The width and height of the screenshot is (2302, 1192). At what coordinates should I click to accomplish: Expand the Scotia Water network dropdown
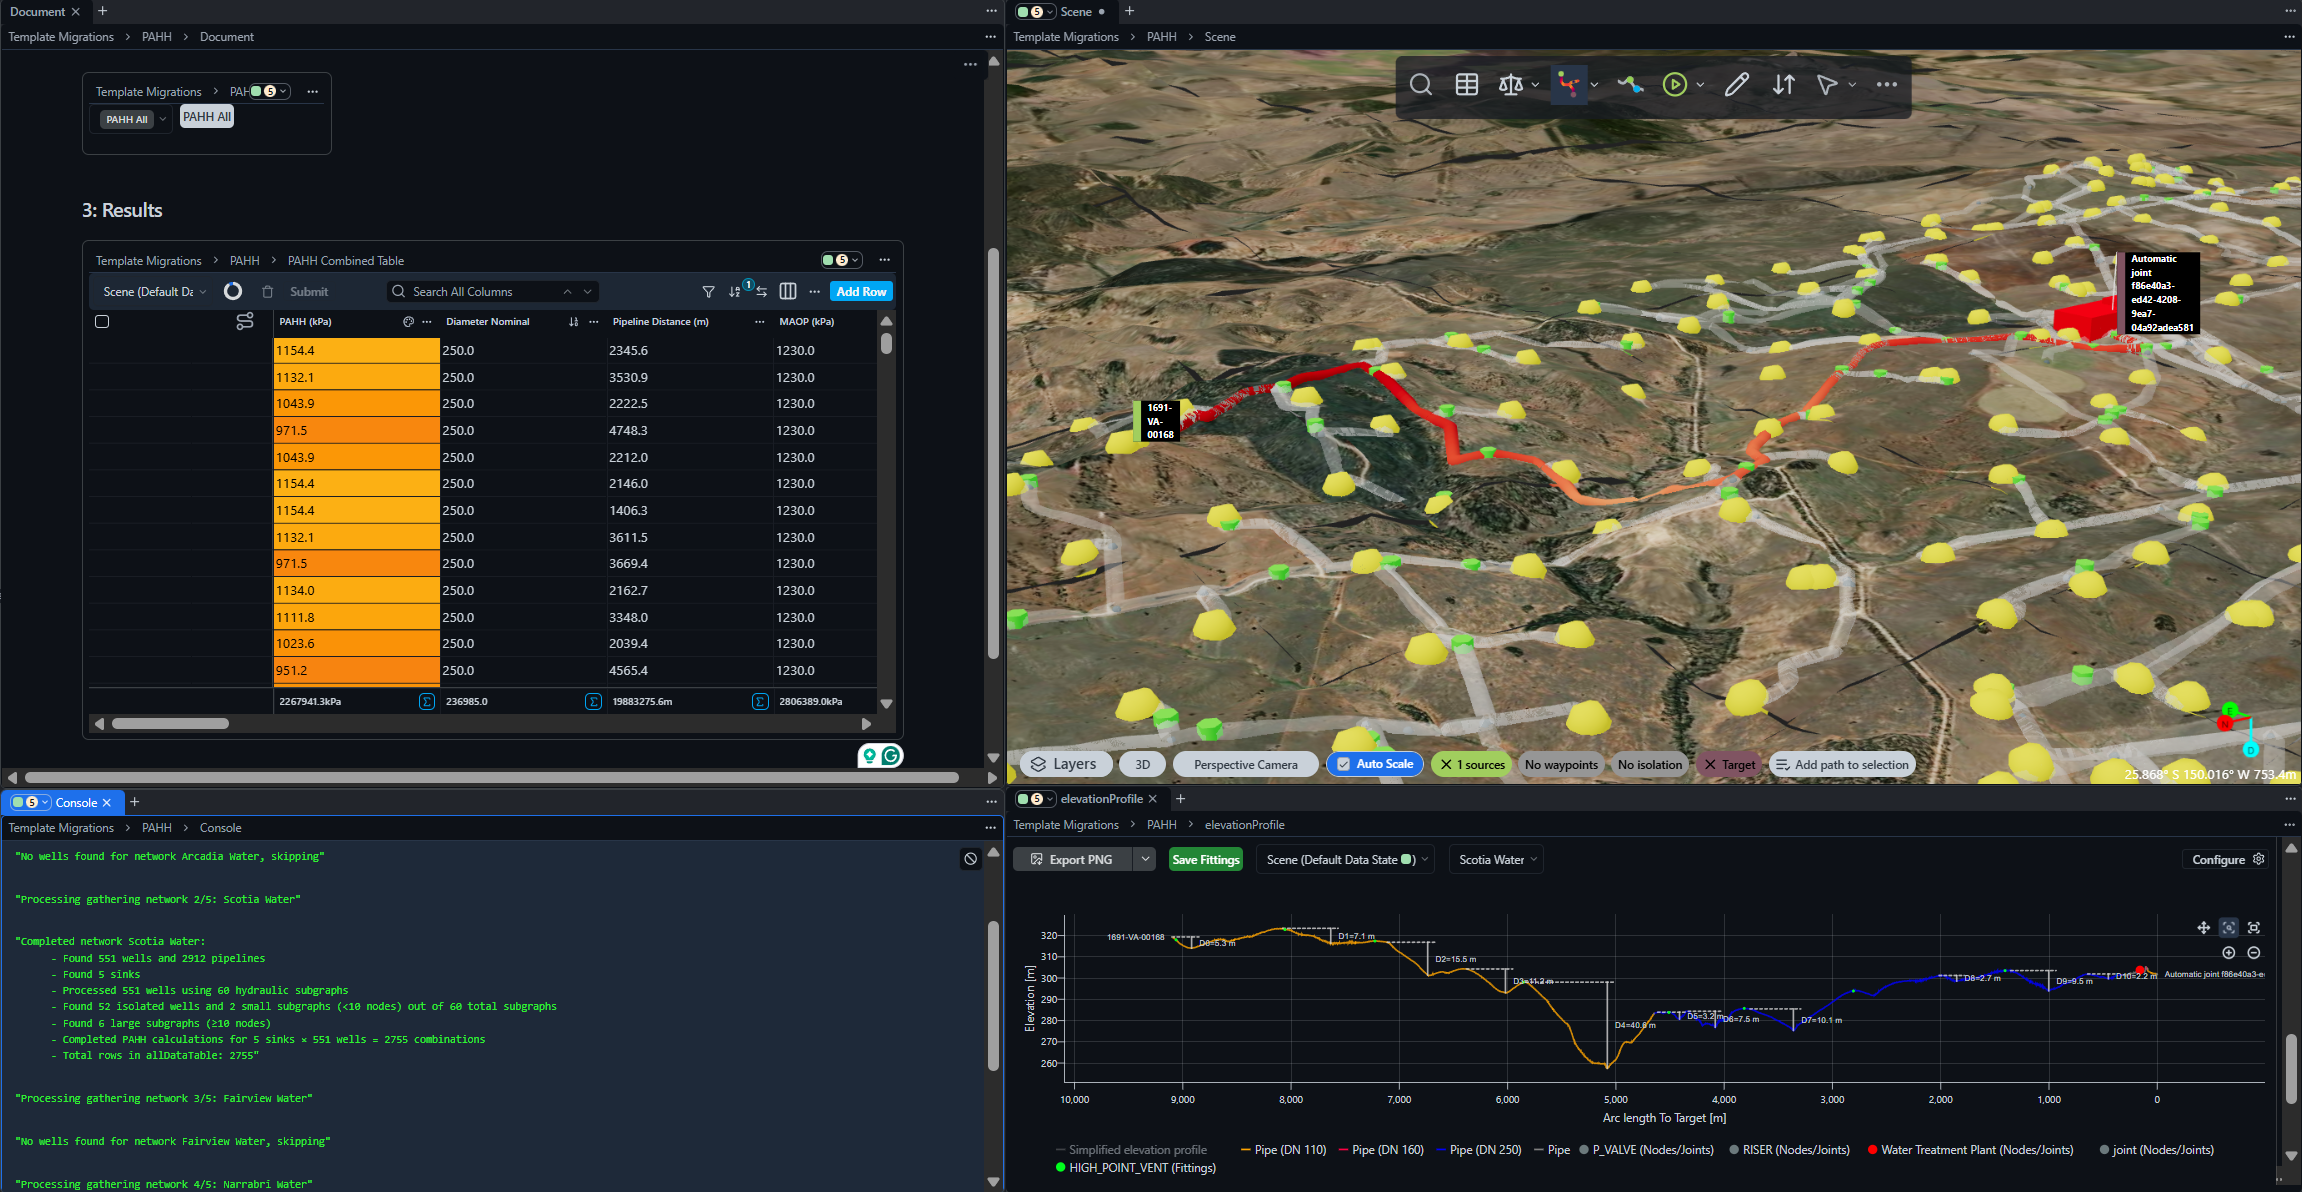pos(1496,860)
